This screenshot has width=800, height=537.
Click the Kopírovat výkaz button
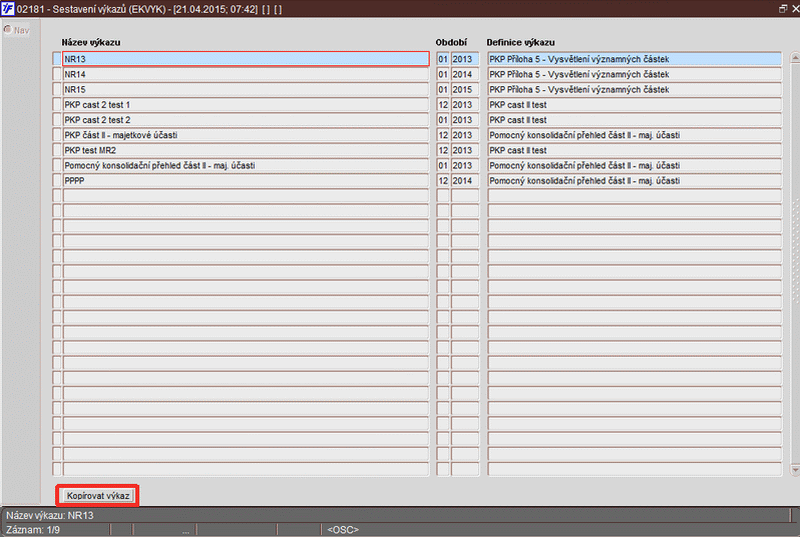click(98, 495)
